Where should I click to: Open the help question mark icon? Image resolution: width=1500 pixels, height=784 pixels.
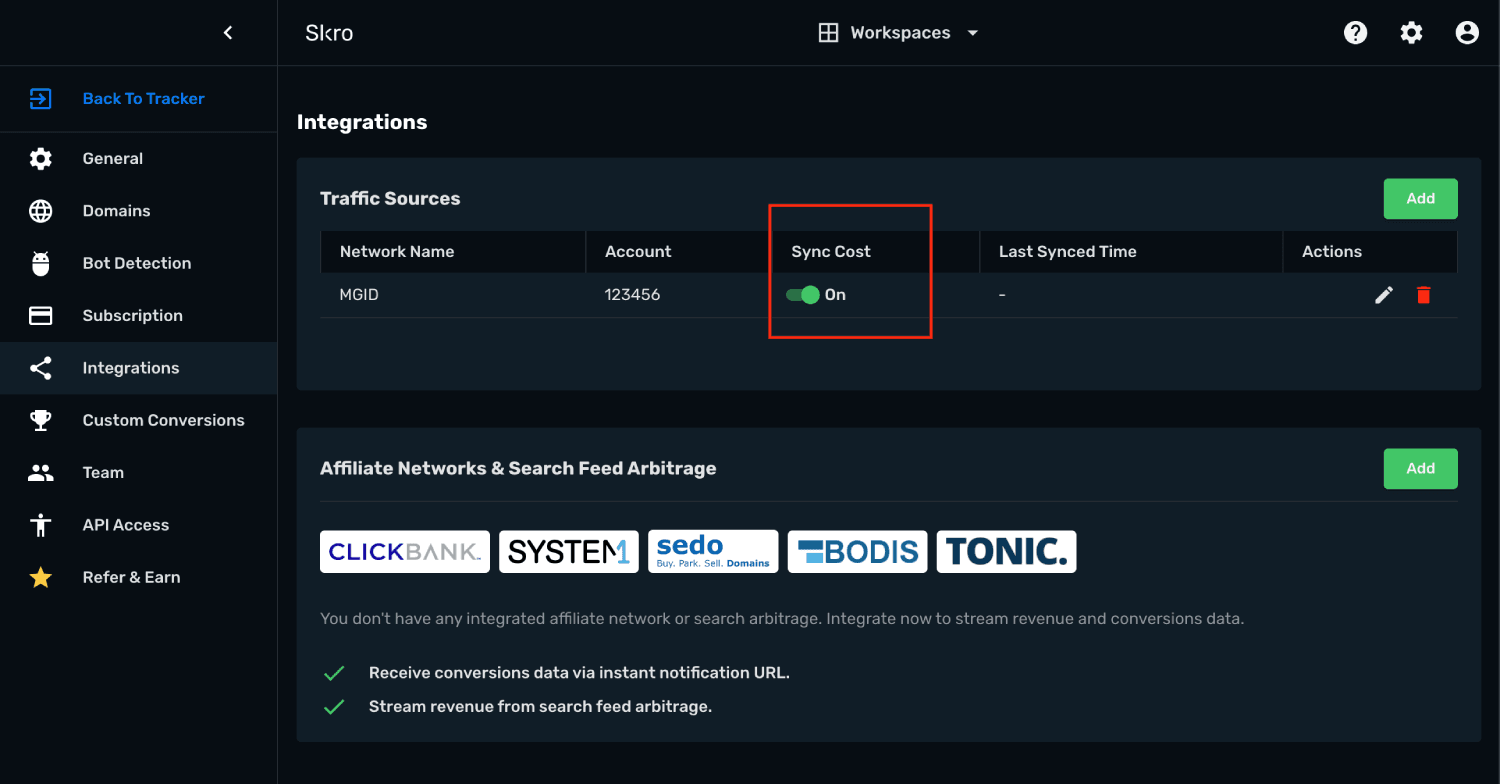point(1355,33)
